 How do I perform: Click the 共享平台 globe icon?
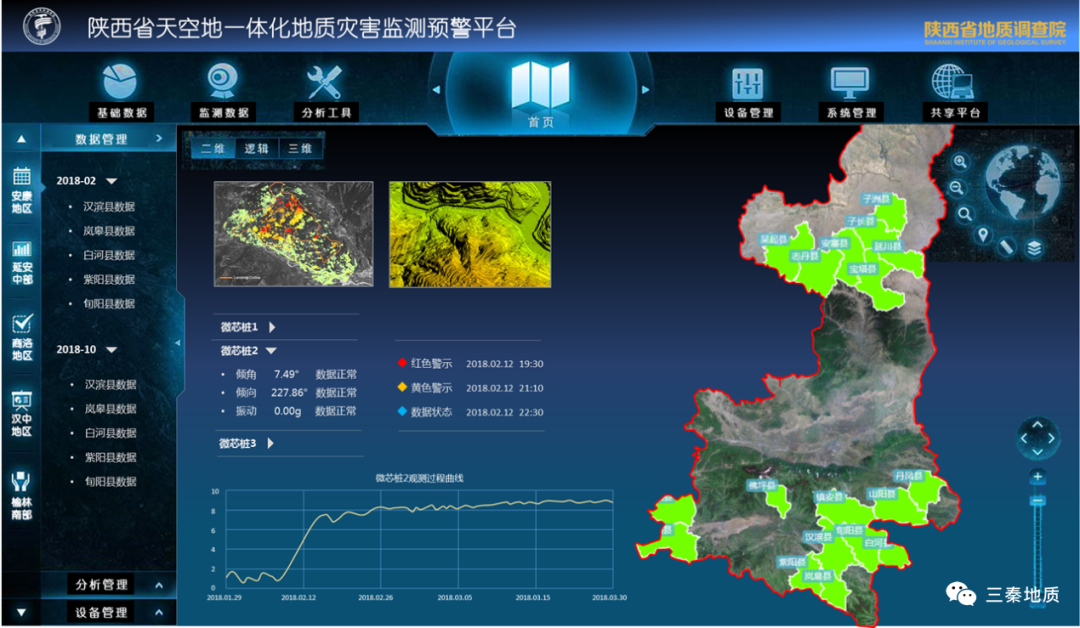[953, 82]
